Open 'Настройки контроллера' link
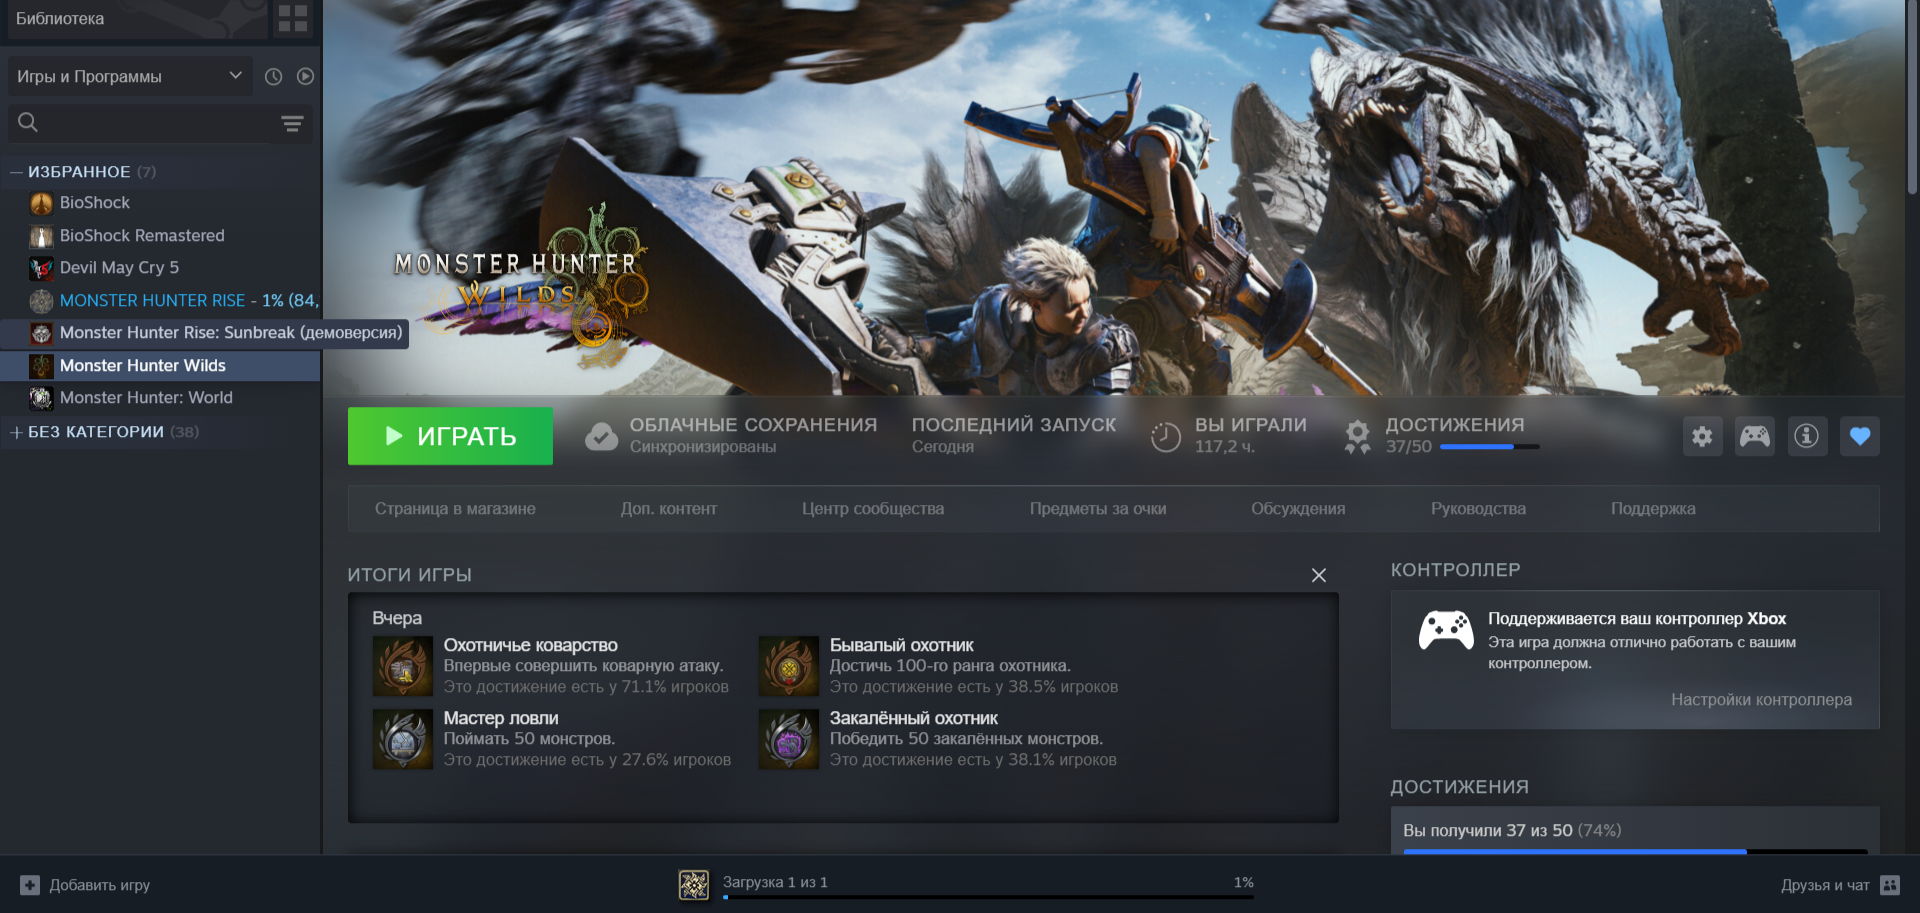1920x913 pixels. pyautogui.click(x=1761, y=700)
